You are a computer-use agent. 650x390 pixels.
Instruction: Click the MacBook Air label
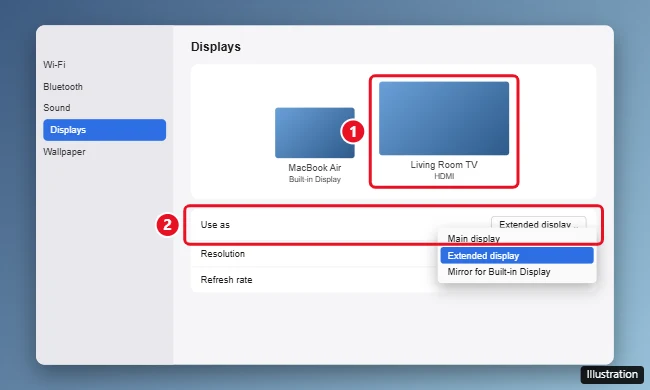coord(315,168)
